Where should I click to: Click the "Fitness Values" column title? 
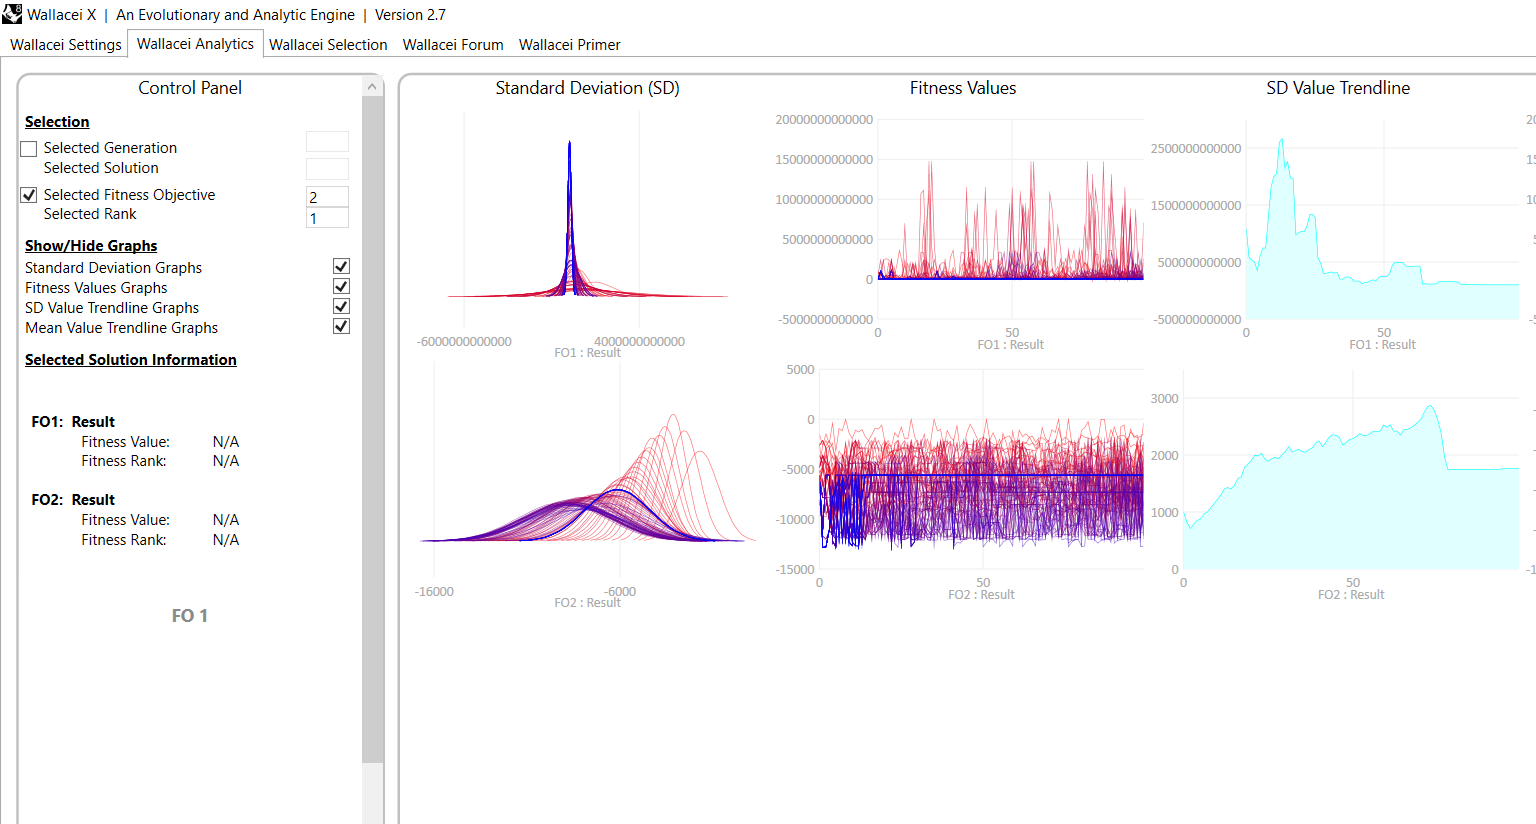tap(963, 88)
